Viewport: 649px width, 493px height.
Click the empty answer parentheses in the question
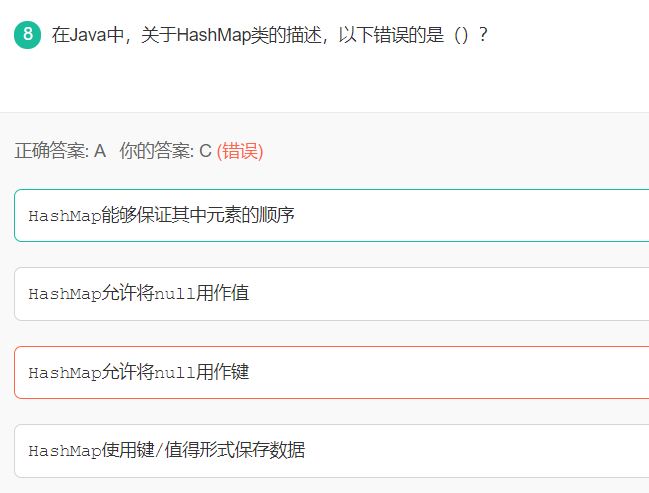(x=461, y=35)
